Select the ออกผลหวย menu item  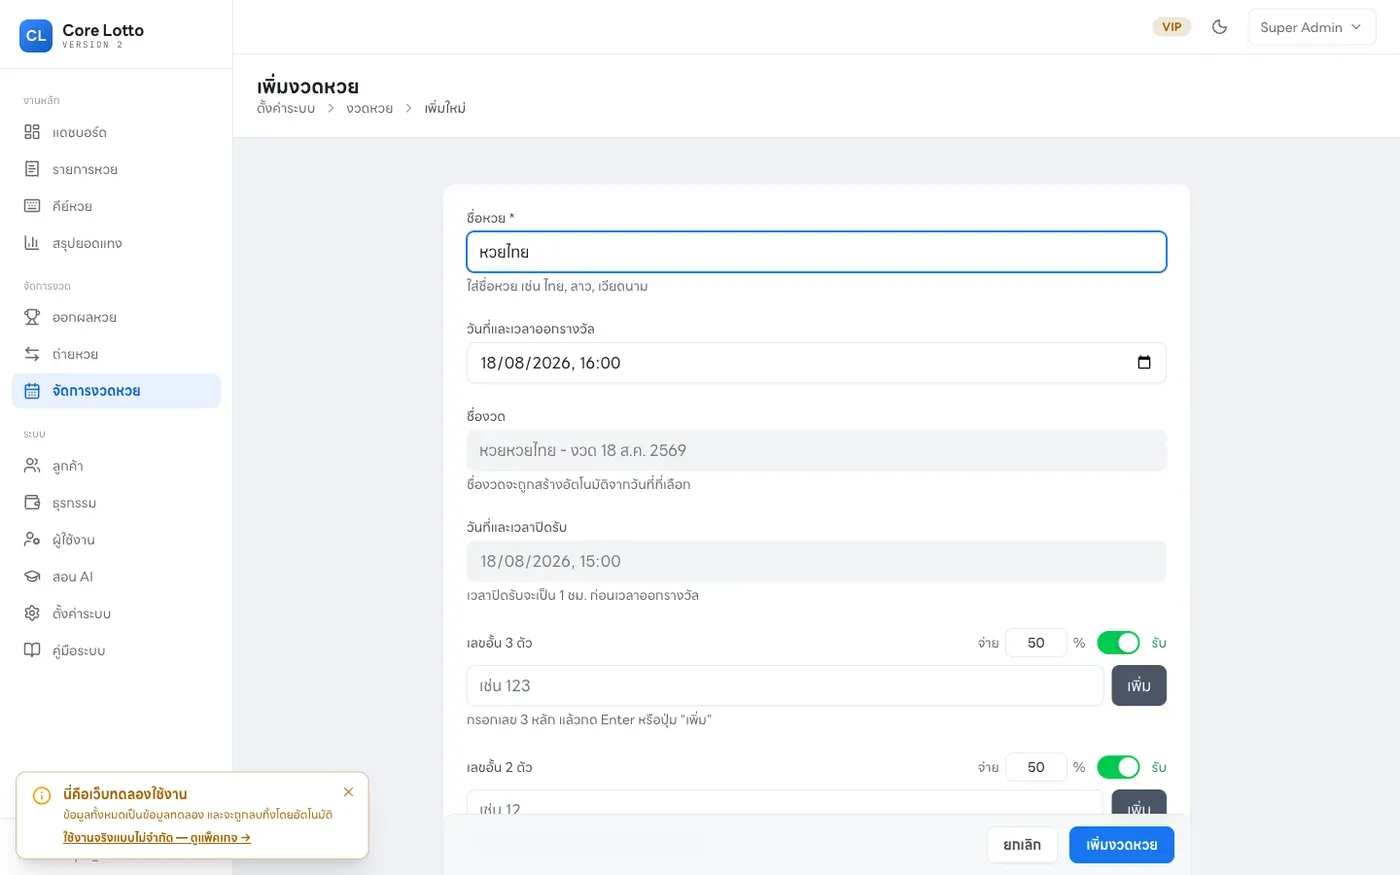[116, 317]
